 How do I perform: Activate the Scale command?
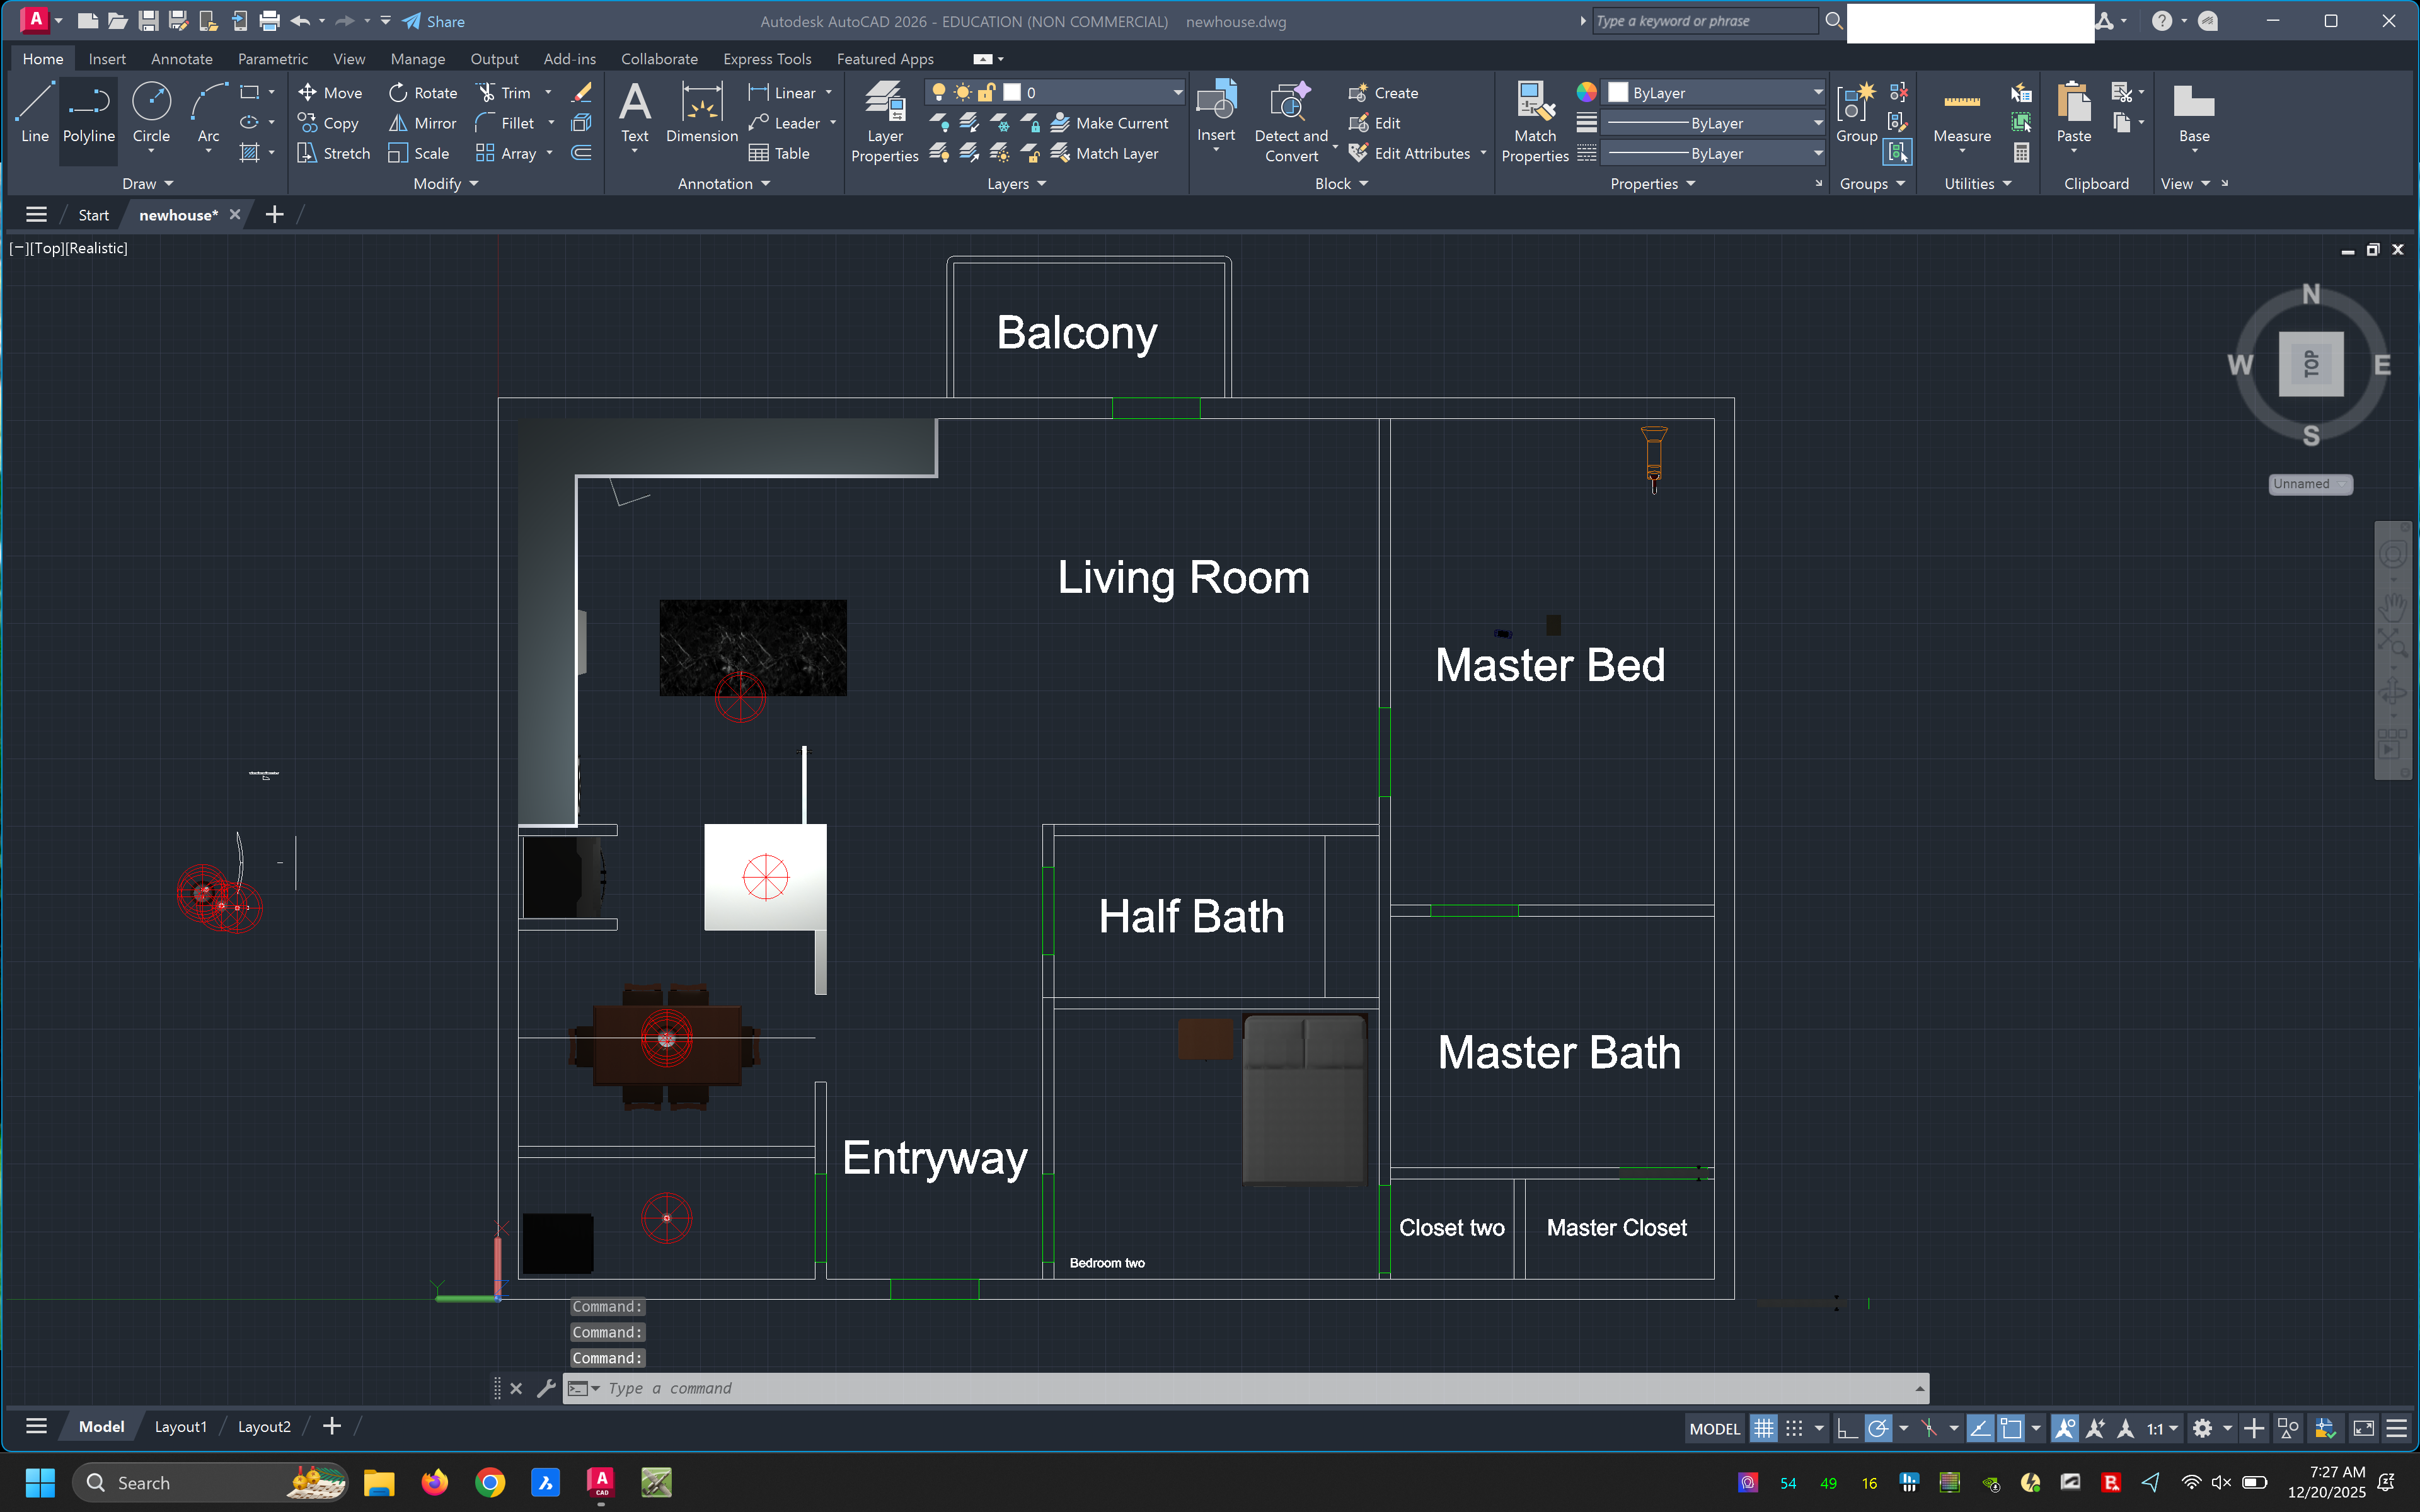click(419, 153)
